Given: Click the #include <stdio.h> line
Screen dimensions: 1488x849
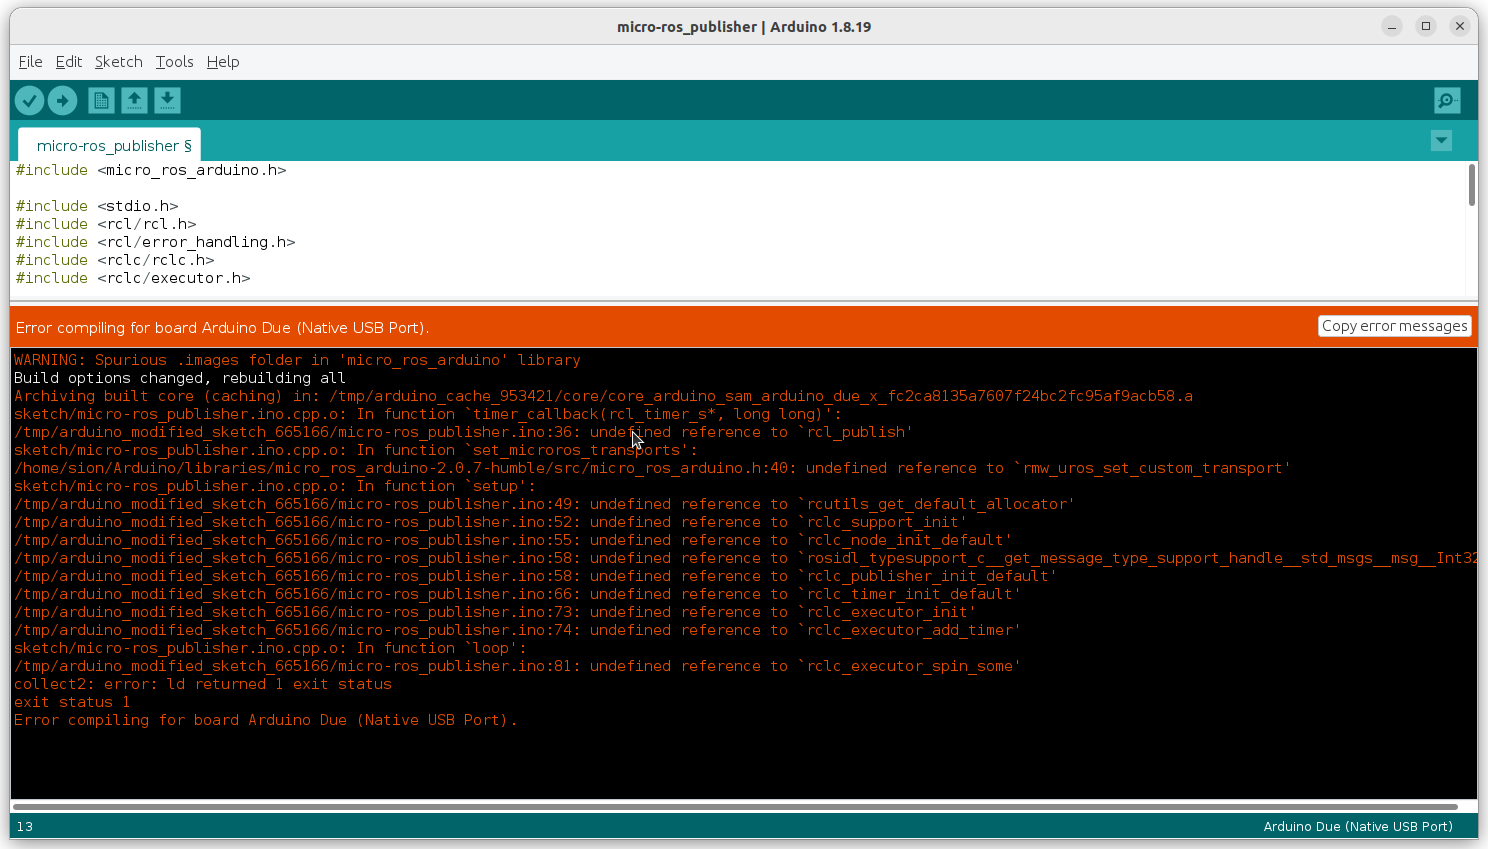Looking at the screenshot, I should pos(97,206).
